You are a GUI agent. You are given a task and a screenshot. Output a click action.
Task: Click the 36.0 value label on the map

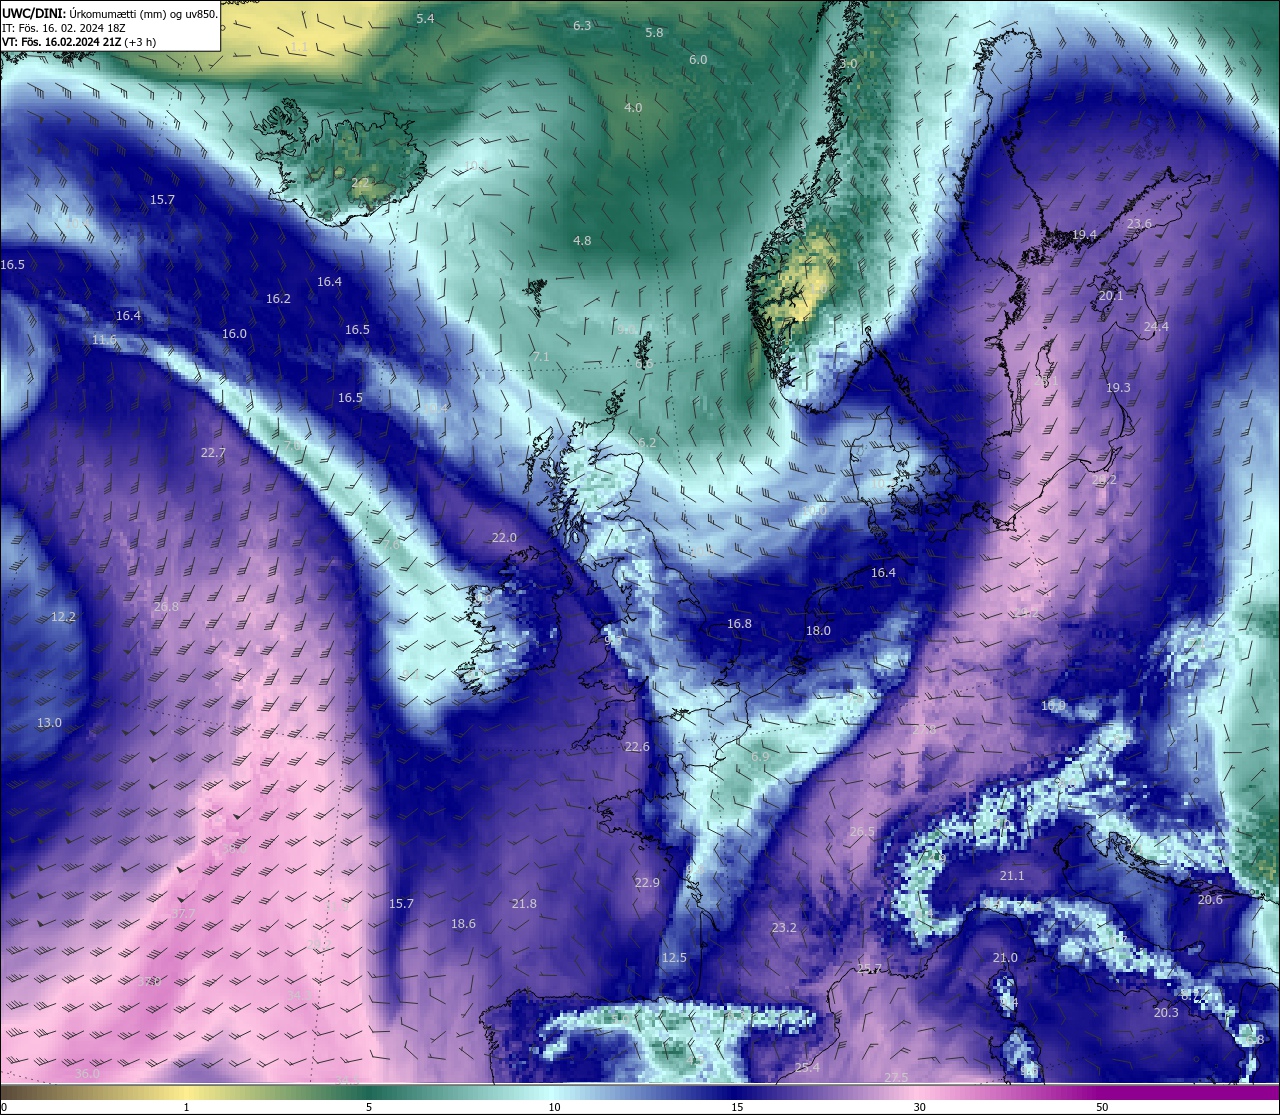87,1074
